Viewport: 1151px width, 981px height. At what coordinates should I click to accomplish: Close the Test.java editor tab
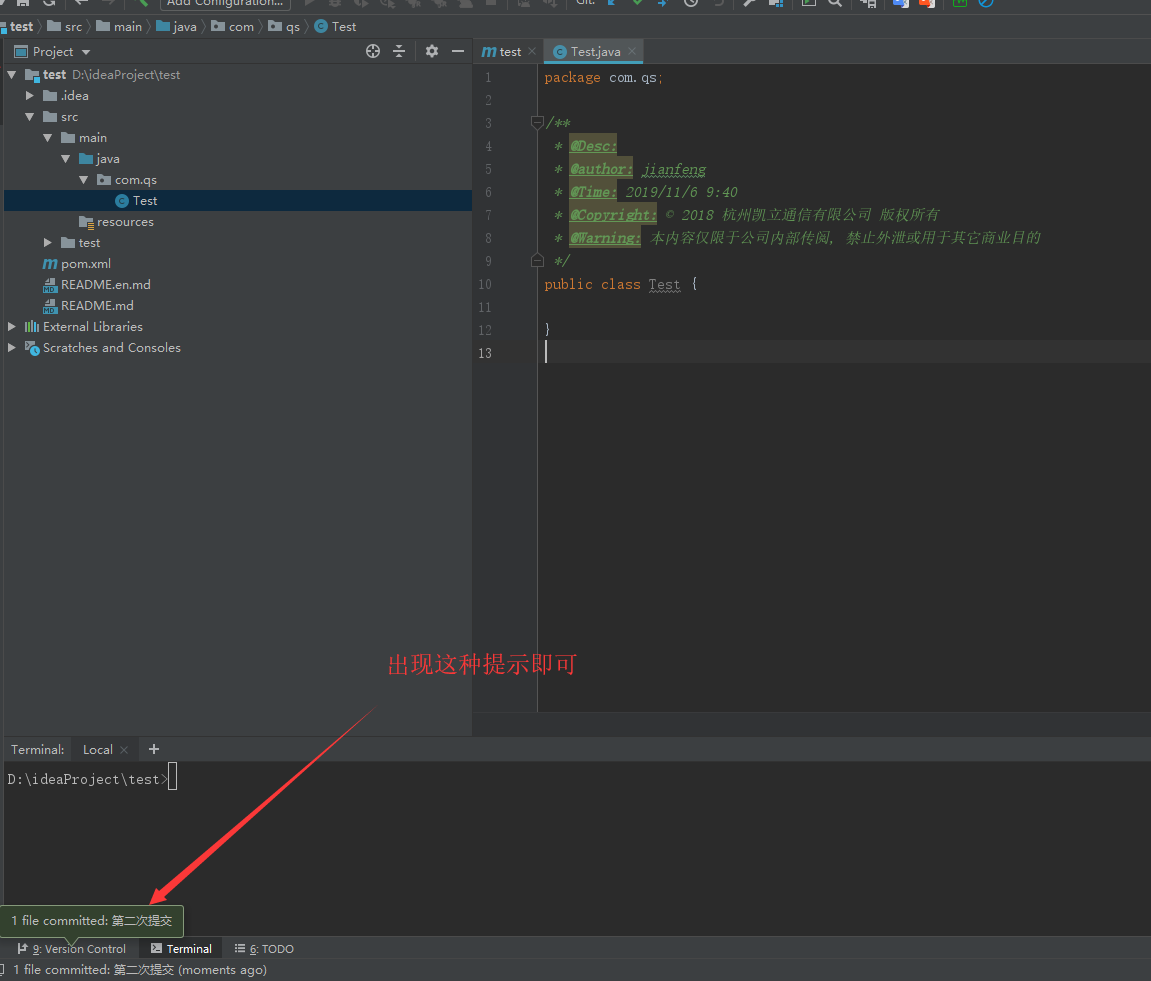pyautogui.click(x=632, y=51)
